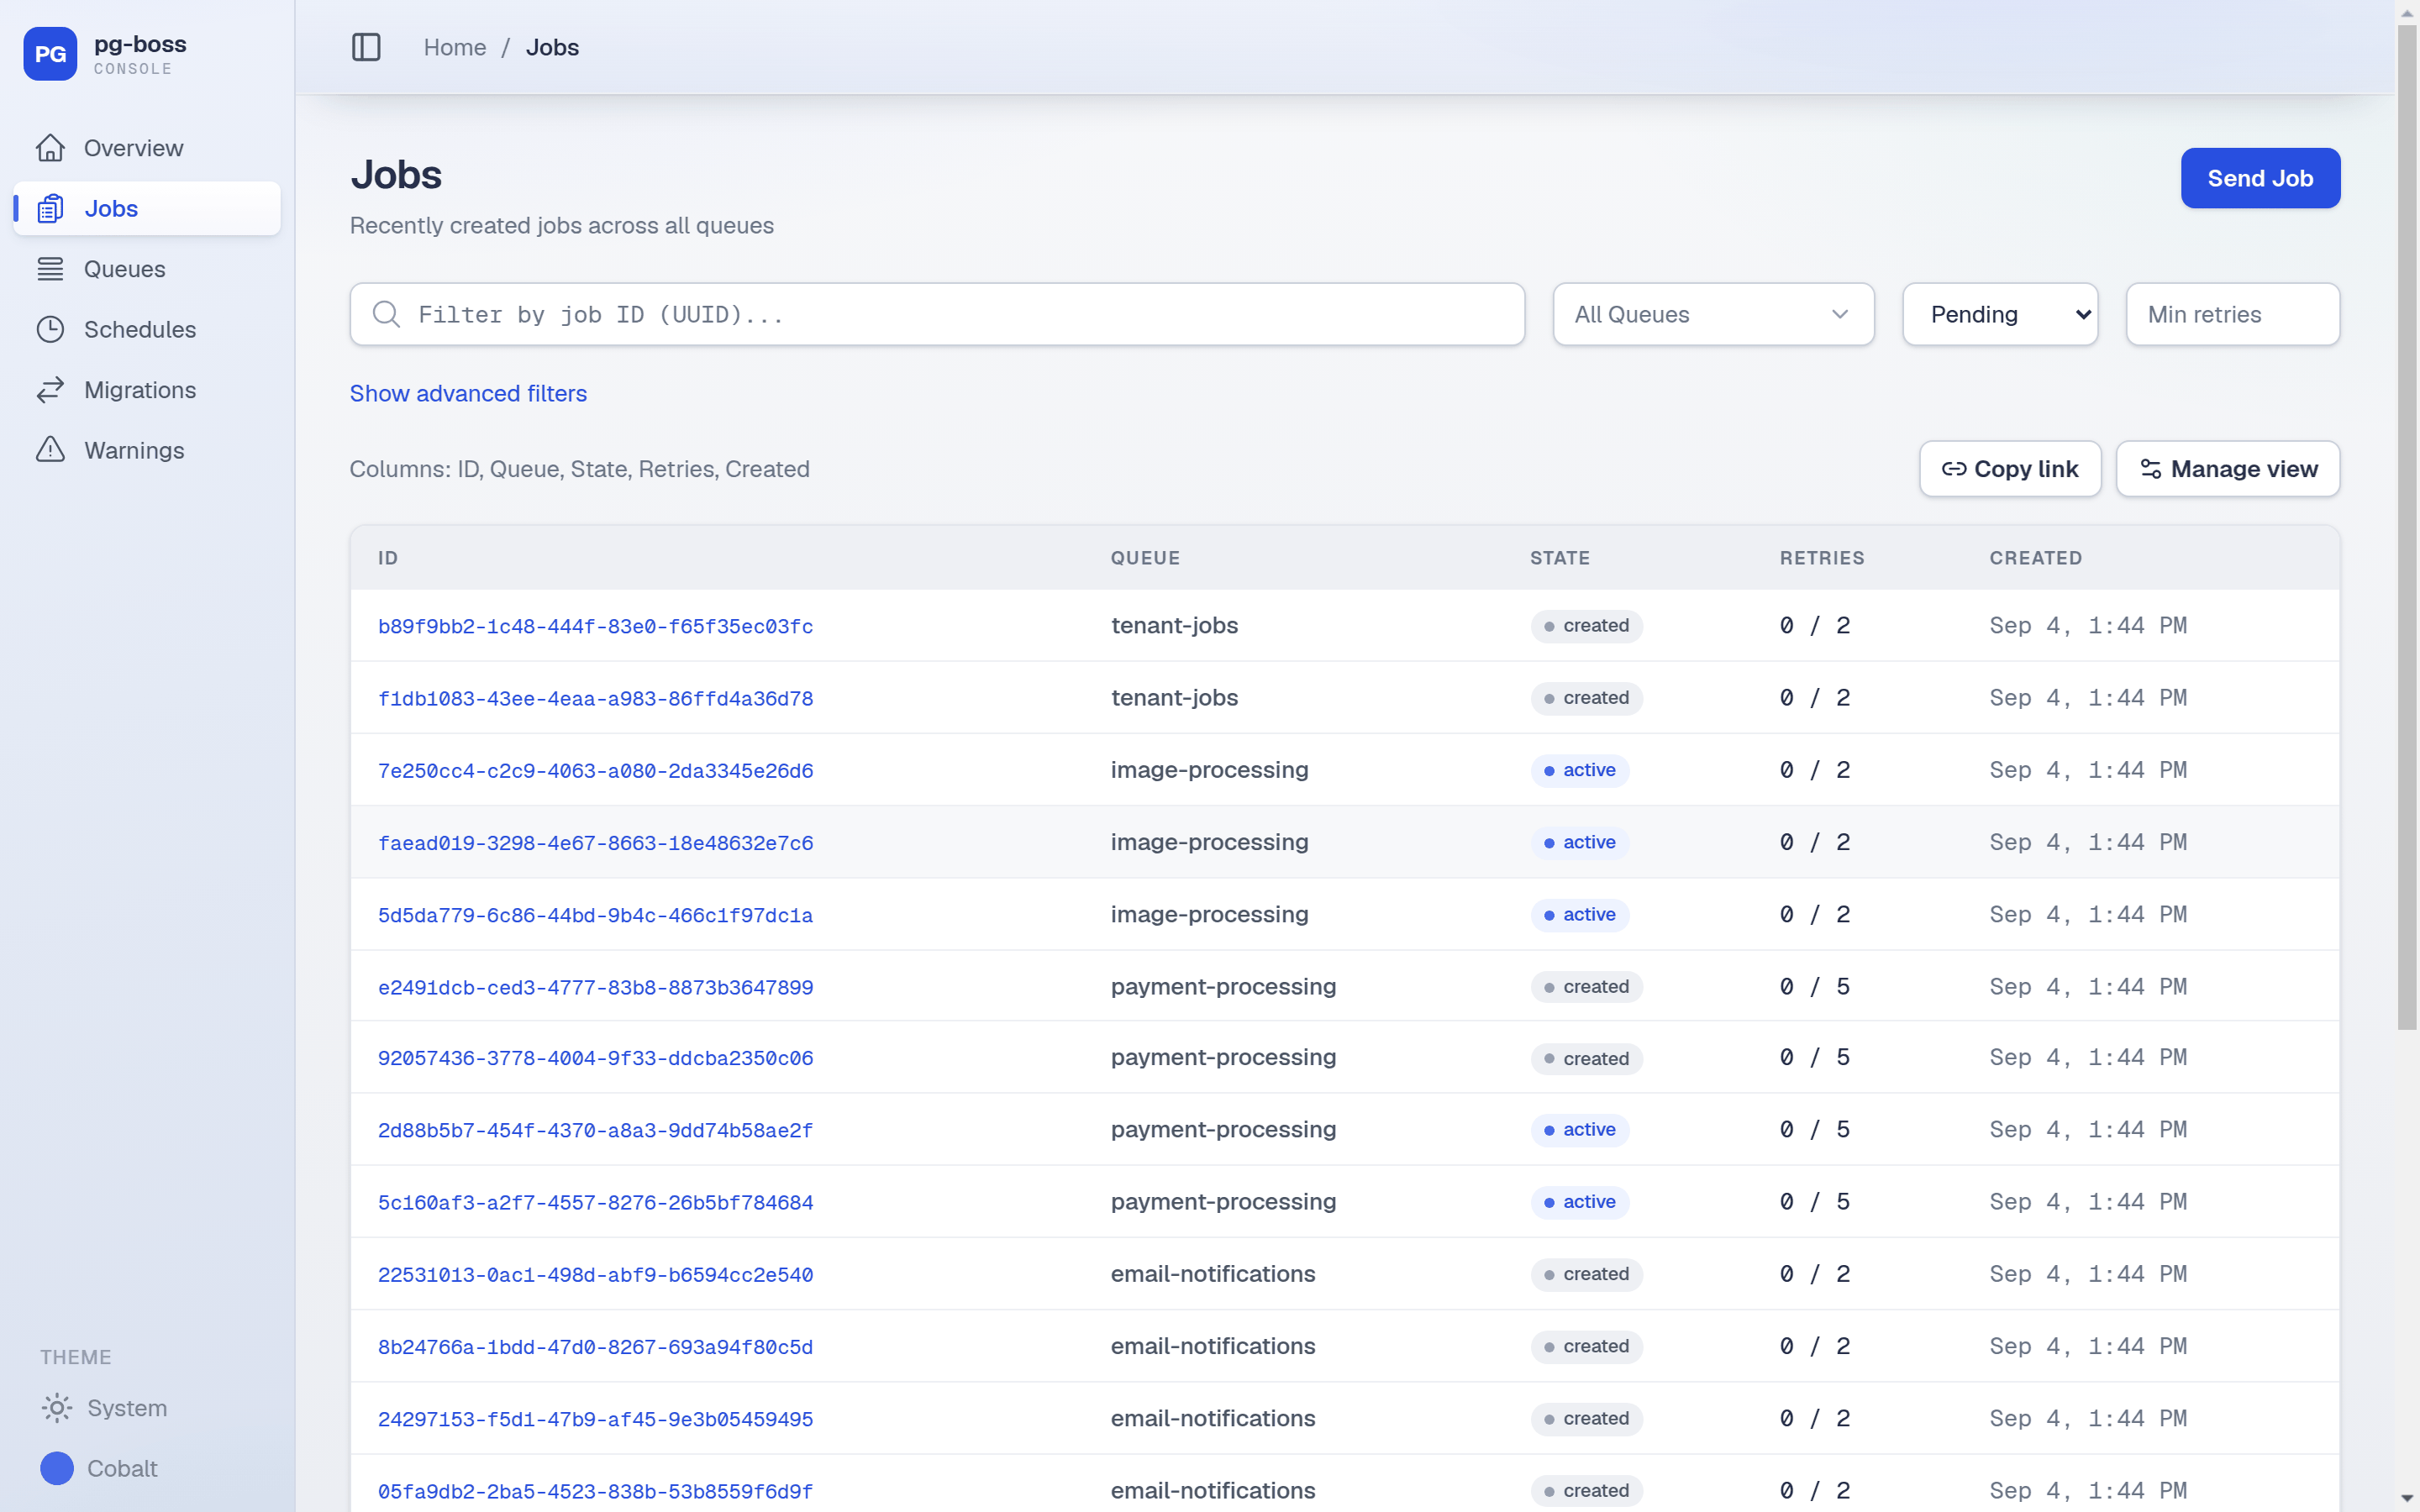Show advanced filters
The height and width of the screenshot is (1512, 2420).
click(x=468, y=393)
